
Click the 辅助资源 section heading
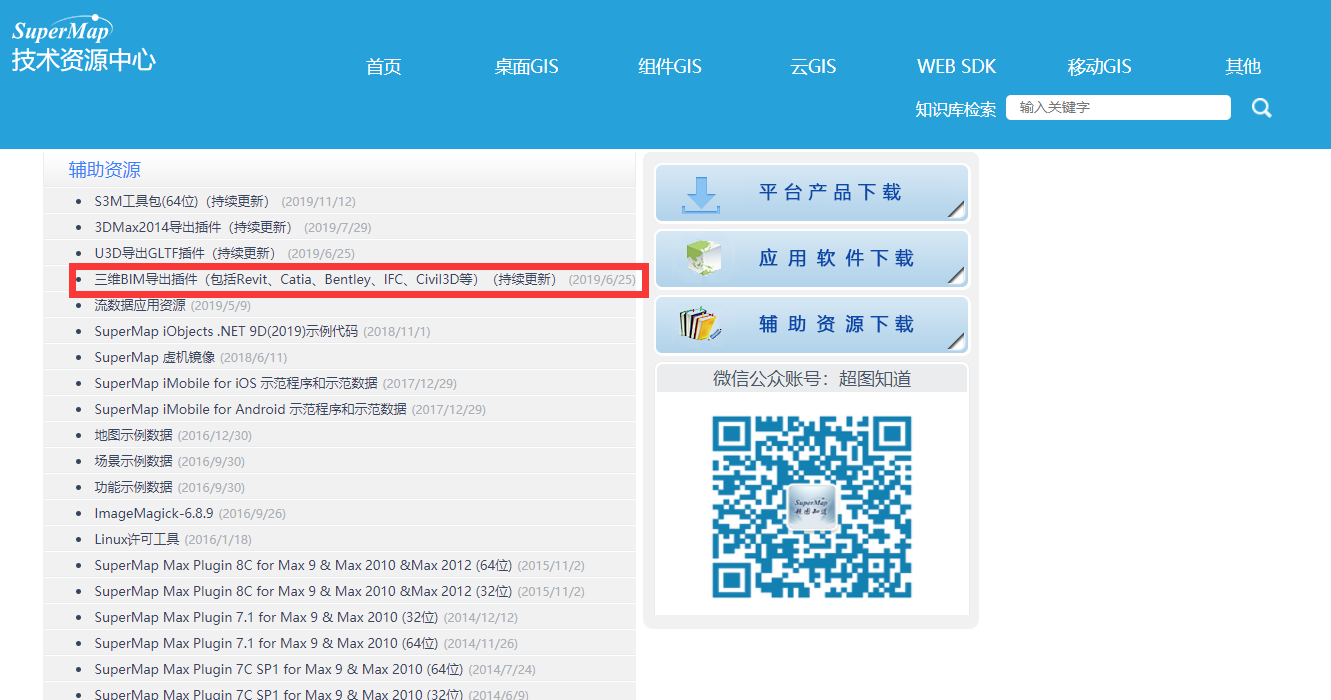(105, 170)
